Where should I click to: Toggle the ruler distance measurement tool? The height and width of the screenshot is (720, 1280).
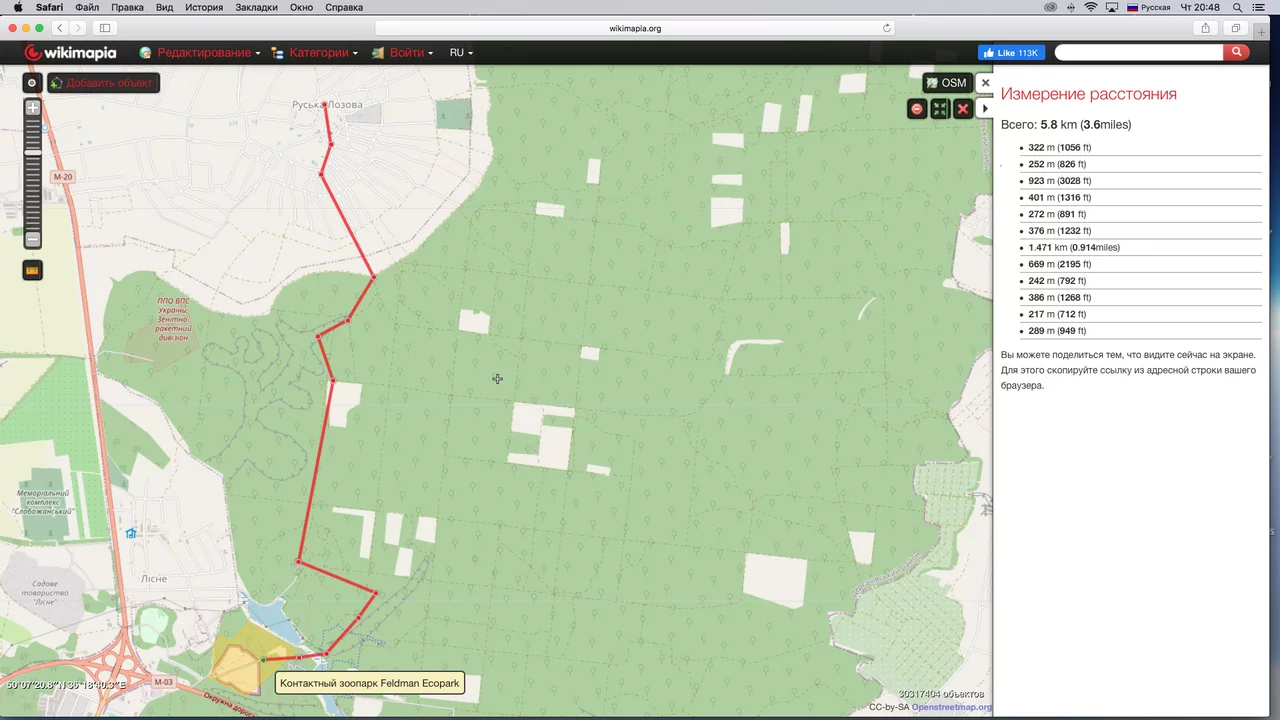(x=33, y=270)
